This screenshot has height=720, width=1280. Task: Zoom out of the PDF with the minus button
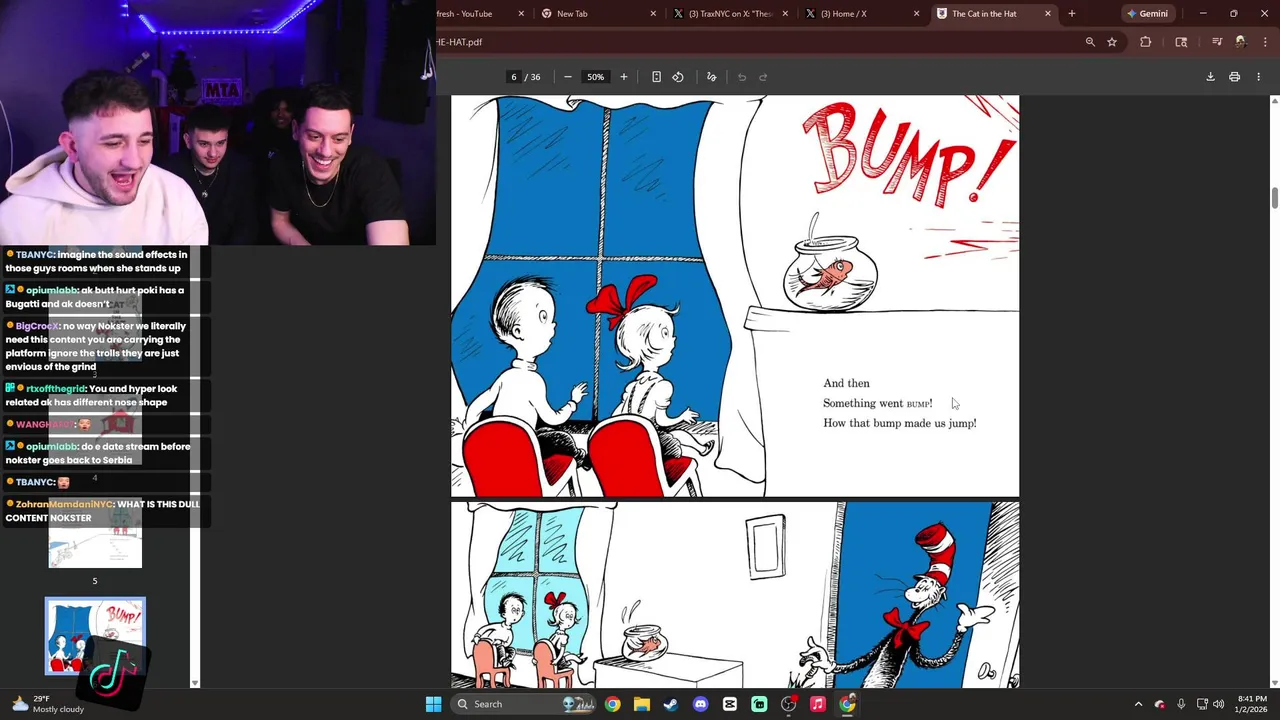568,77
